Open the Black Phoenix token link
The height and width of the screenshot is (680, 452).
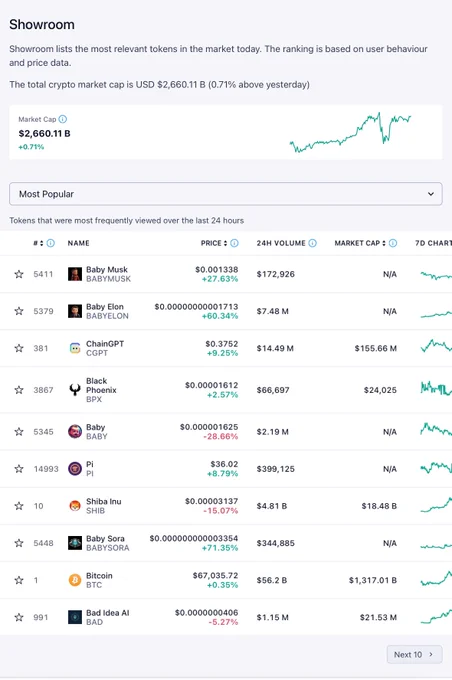pyautogui.click(x=101, y=385)
